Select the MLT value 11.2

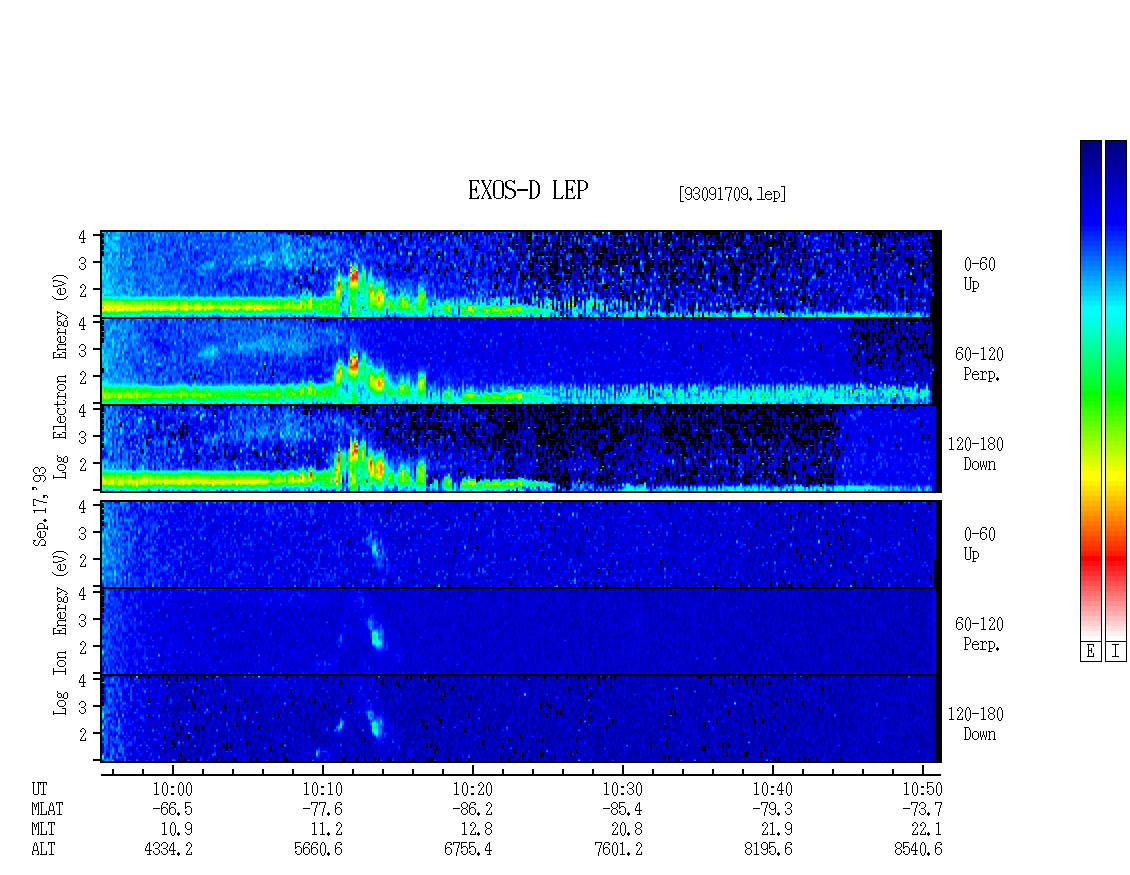pyautogui.click(x=326, y=830)
